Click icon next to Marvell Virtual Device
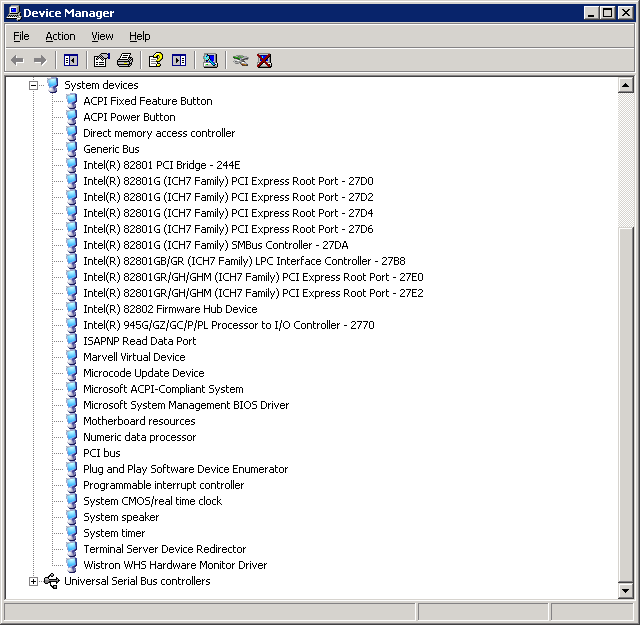 click(71, 357)
